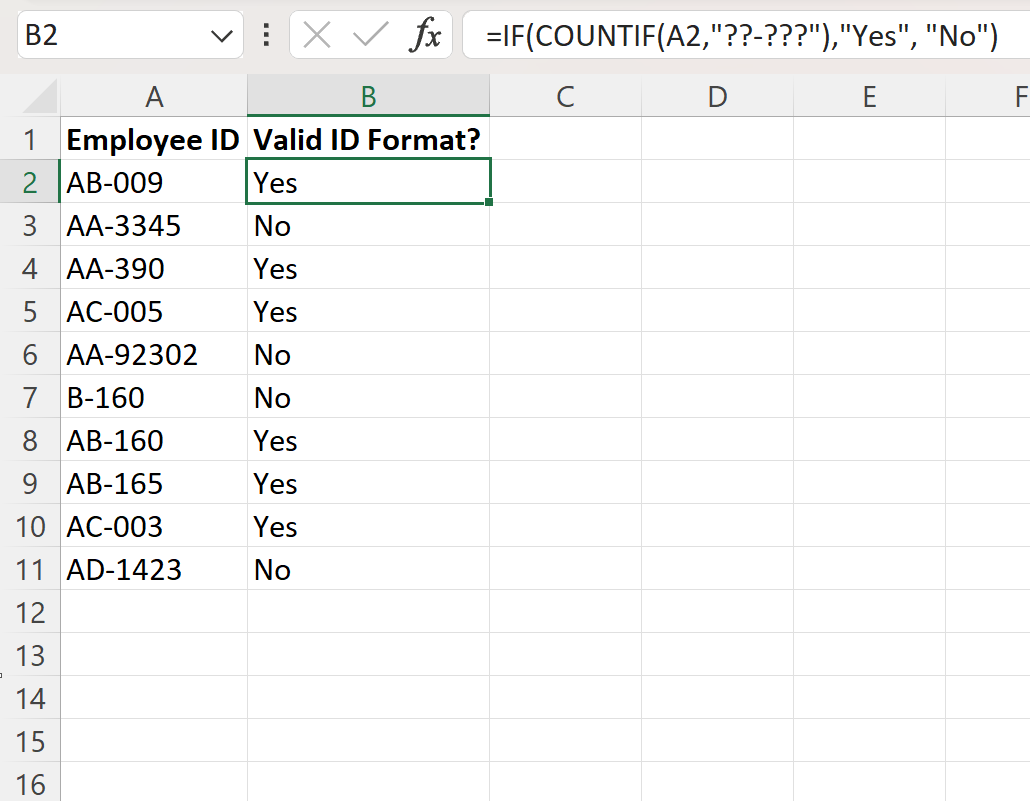Select column E header
This screenshot has width=1030, height=801.
pos(869,97)
